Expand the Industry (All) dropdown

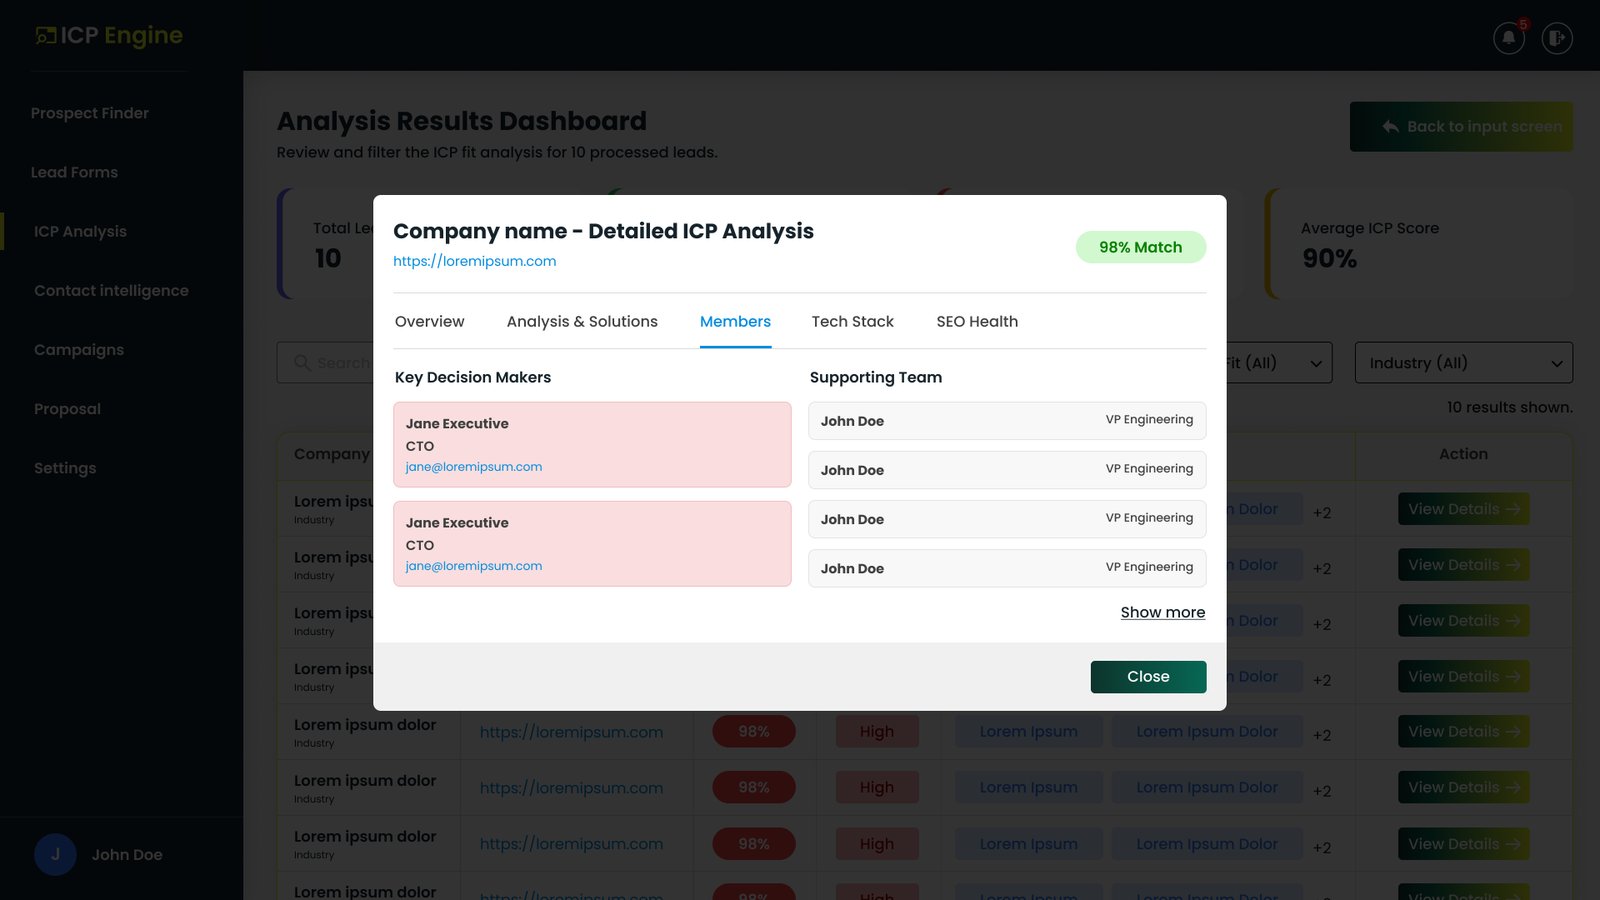pyautogui.click(x=1463, y=363)
